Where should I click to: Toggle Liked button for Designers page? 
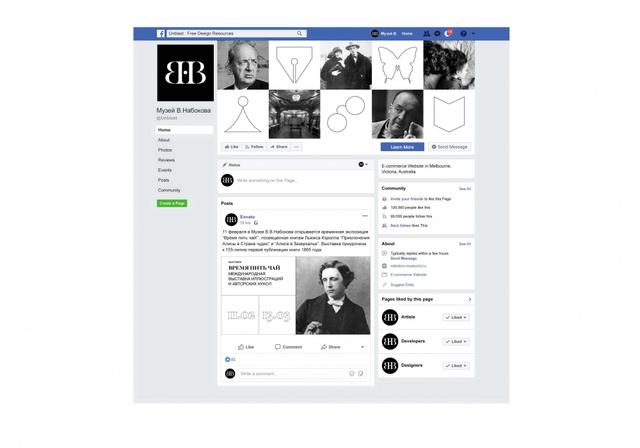point(456,366)
